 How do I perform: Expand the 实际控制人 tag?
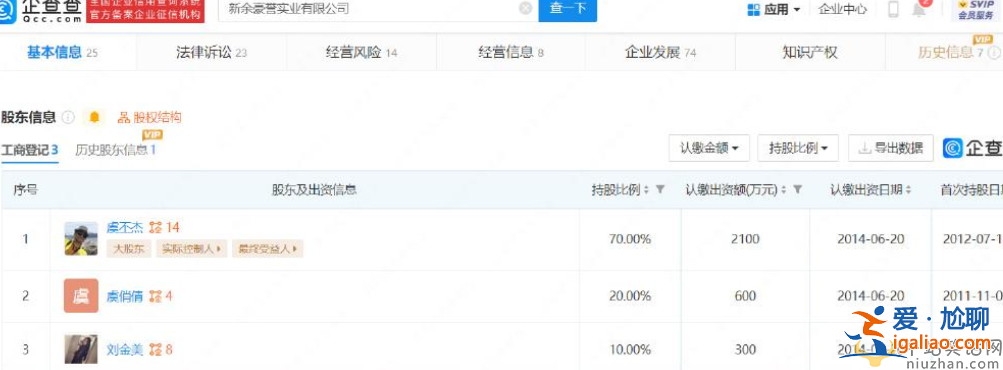191,249
